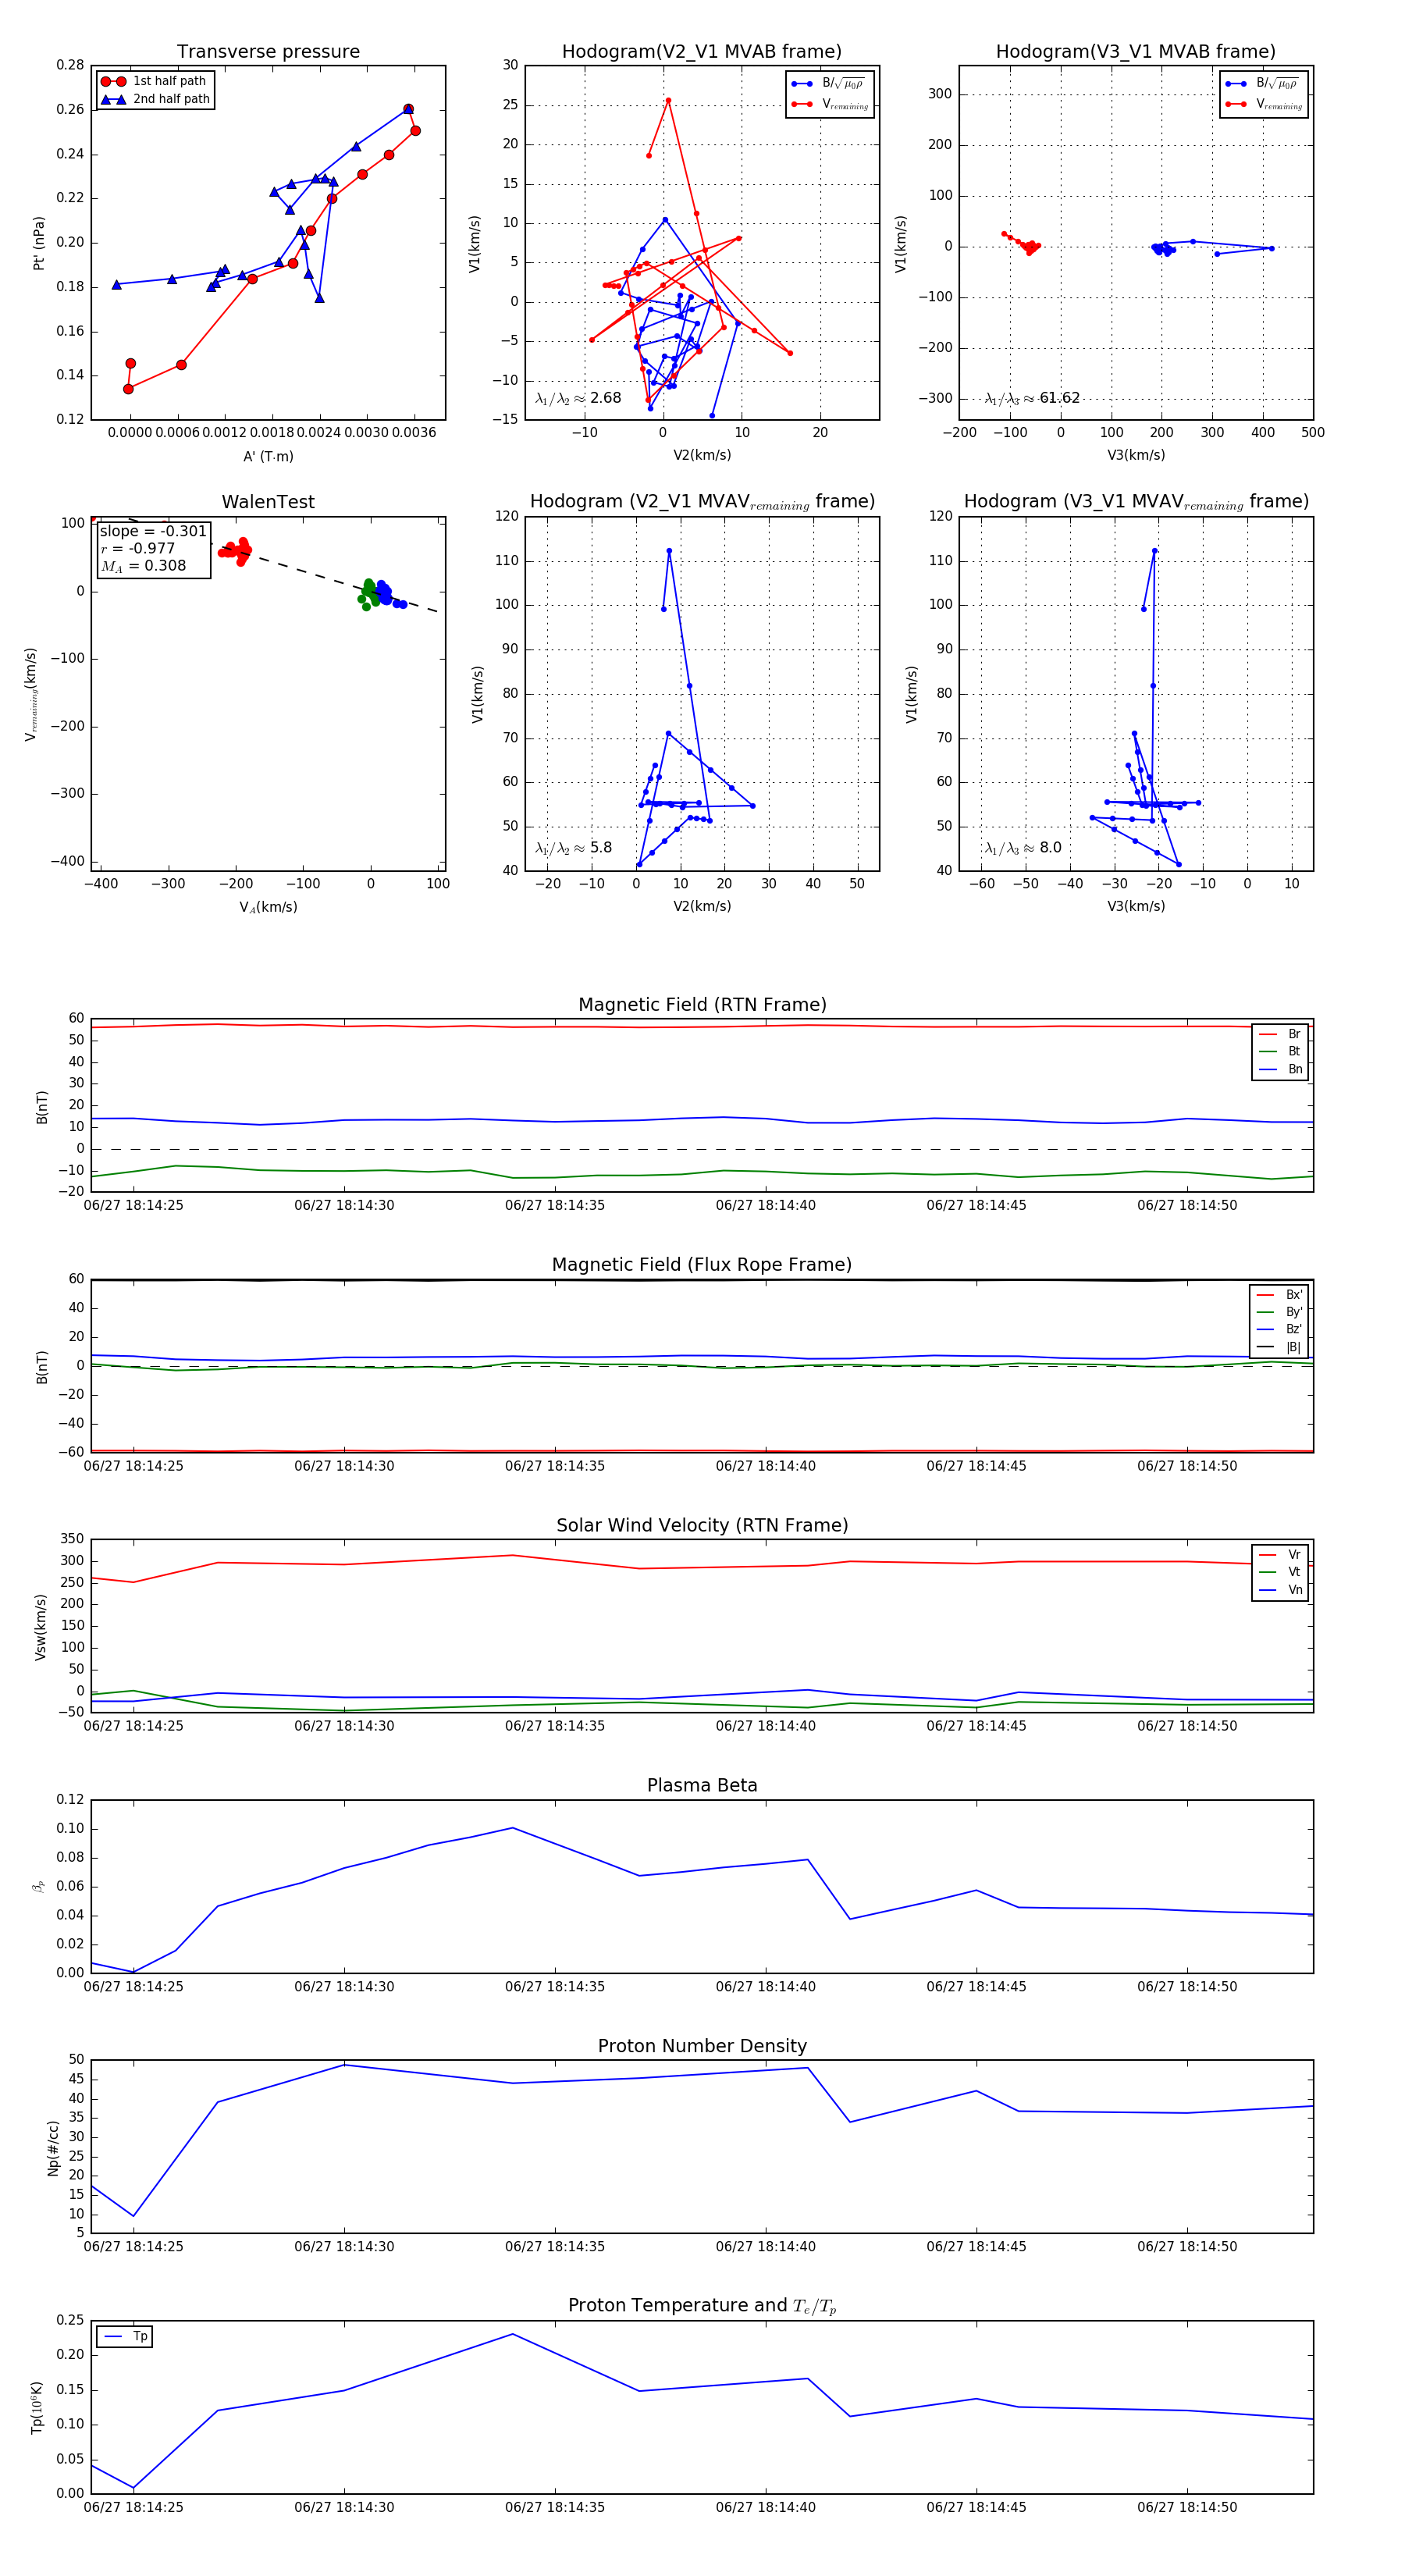
Task: Click the Transverse pressure plot title
Action: (x=268, y=51)
